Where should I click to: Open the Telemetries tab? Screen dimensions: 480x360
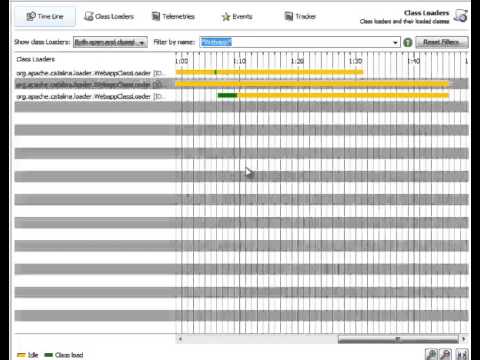click(173, 16)
